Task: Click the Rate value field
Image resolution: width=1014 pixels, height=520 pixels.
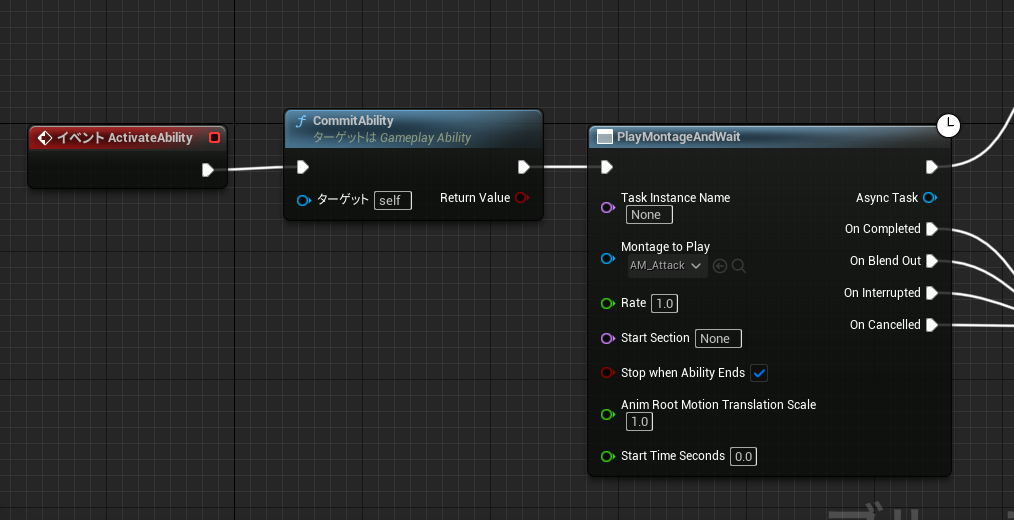Action: coord(665,303)
